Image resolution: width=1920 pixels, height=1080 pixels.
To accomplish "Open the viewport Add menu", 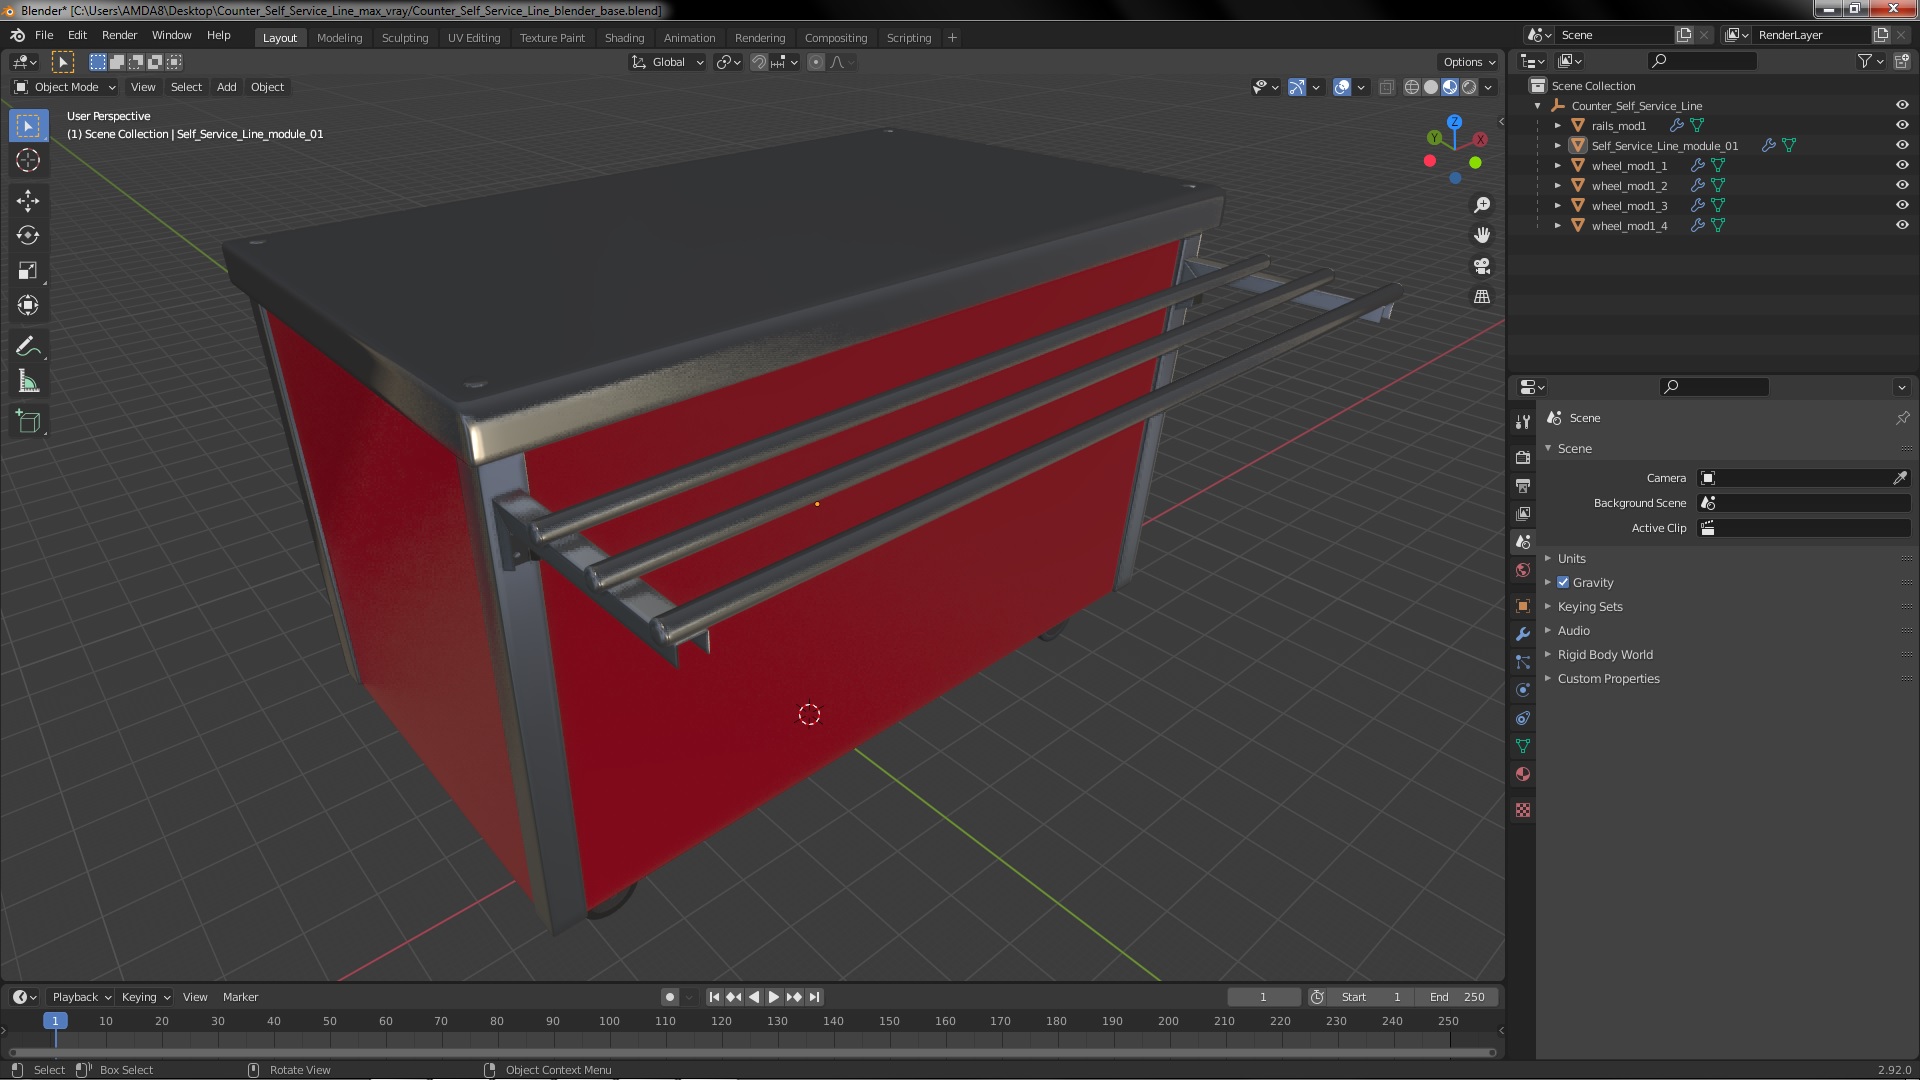I will tap(226, 87).
